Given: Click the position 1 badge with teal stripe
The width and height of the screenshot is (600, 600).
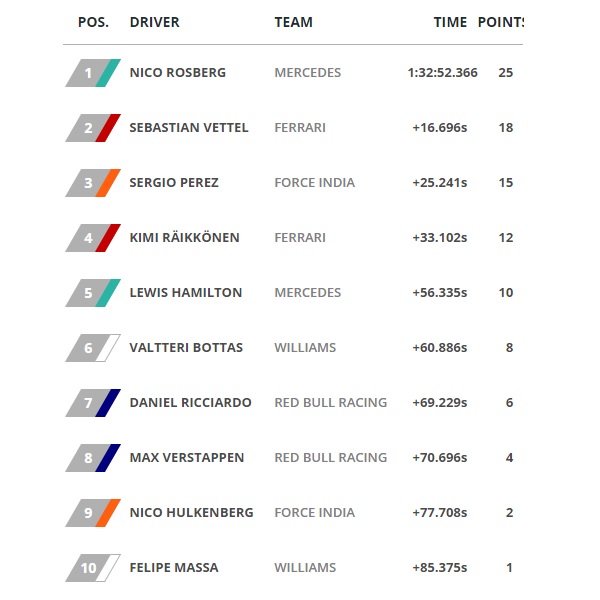Looking at the screenshot, I should click(x=93, y=73).
